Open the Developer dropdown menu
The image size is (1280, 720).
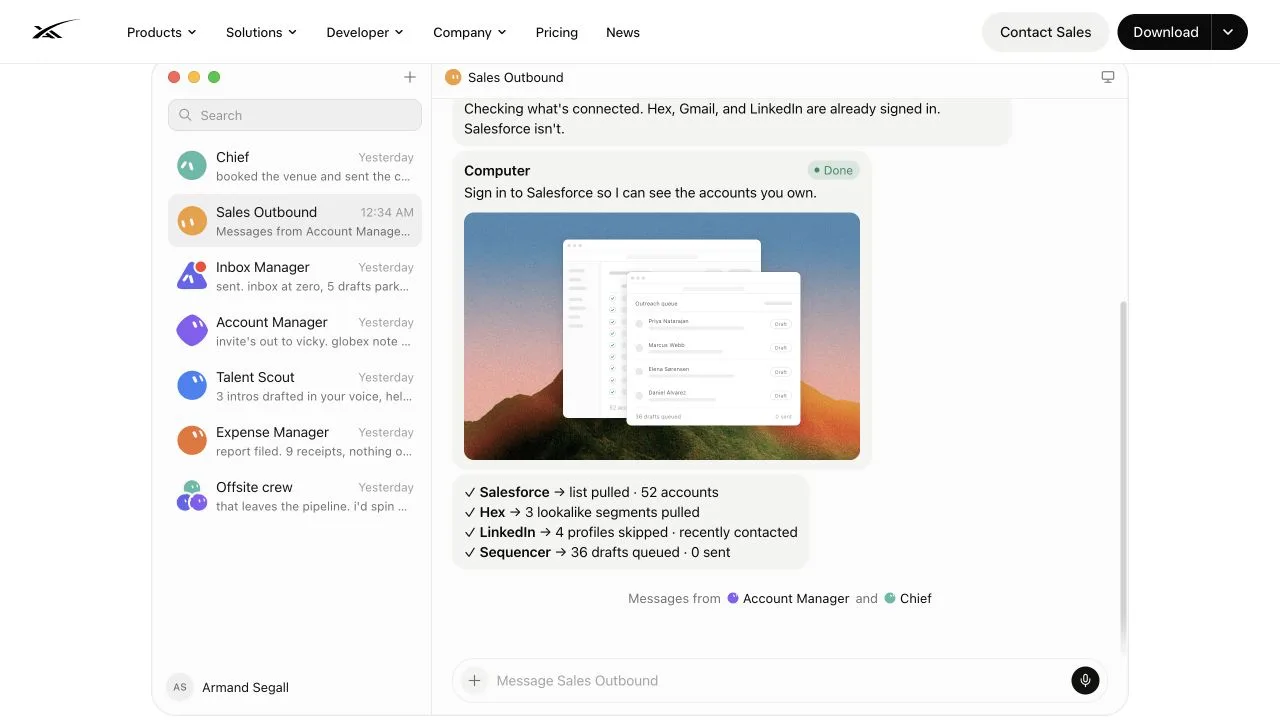(x=365, y=32)
